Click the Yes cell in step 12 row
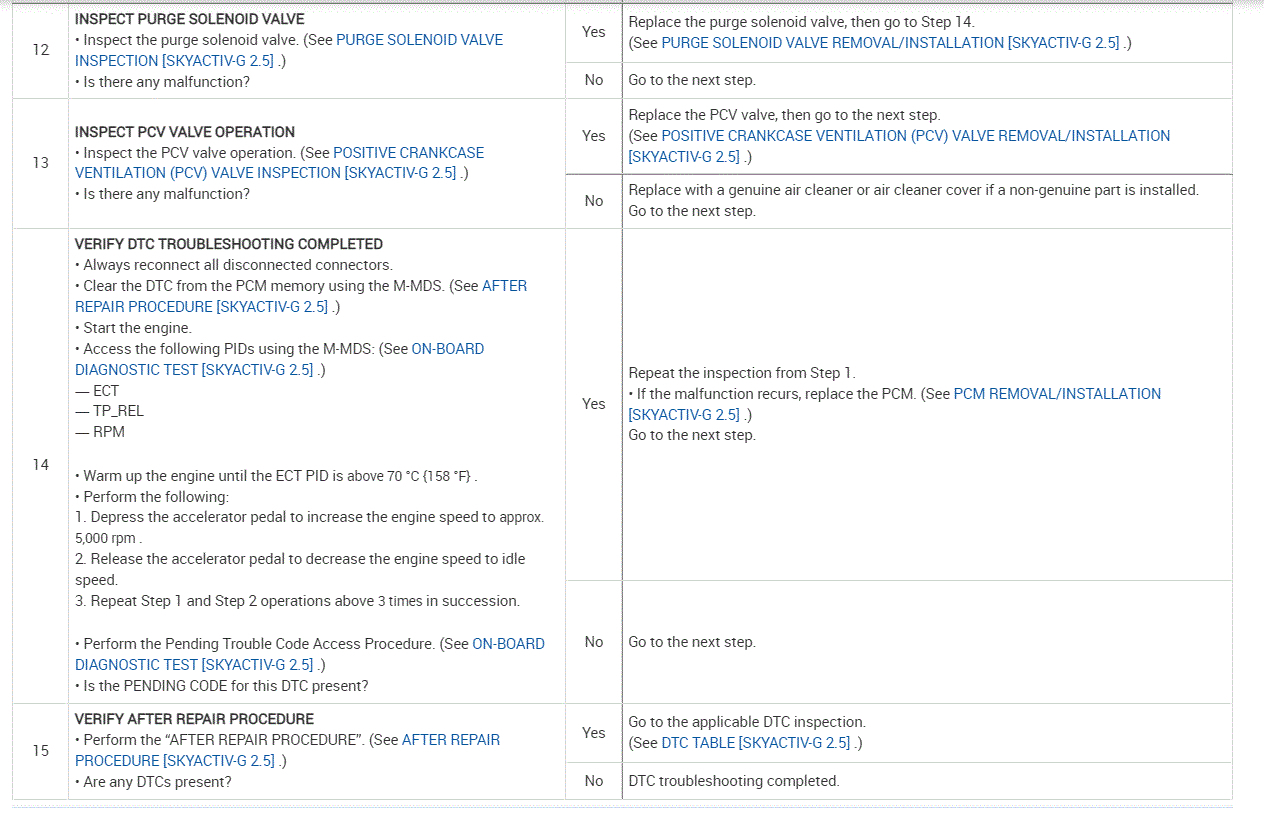Viewport: 1264px width, 827px height. point(593,32)
